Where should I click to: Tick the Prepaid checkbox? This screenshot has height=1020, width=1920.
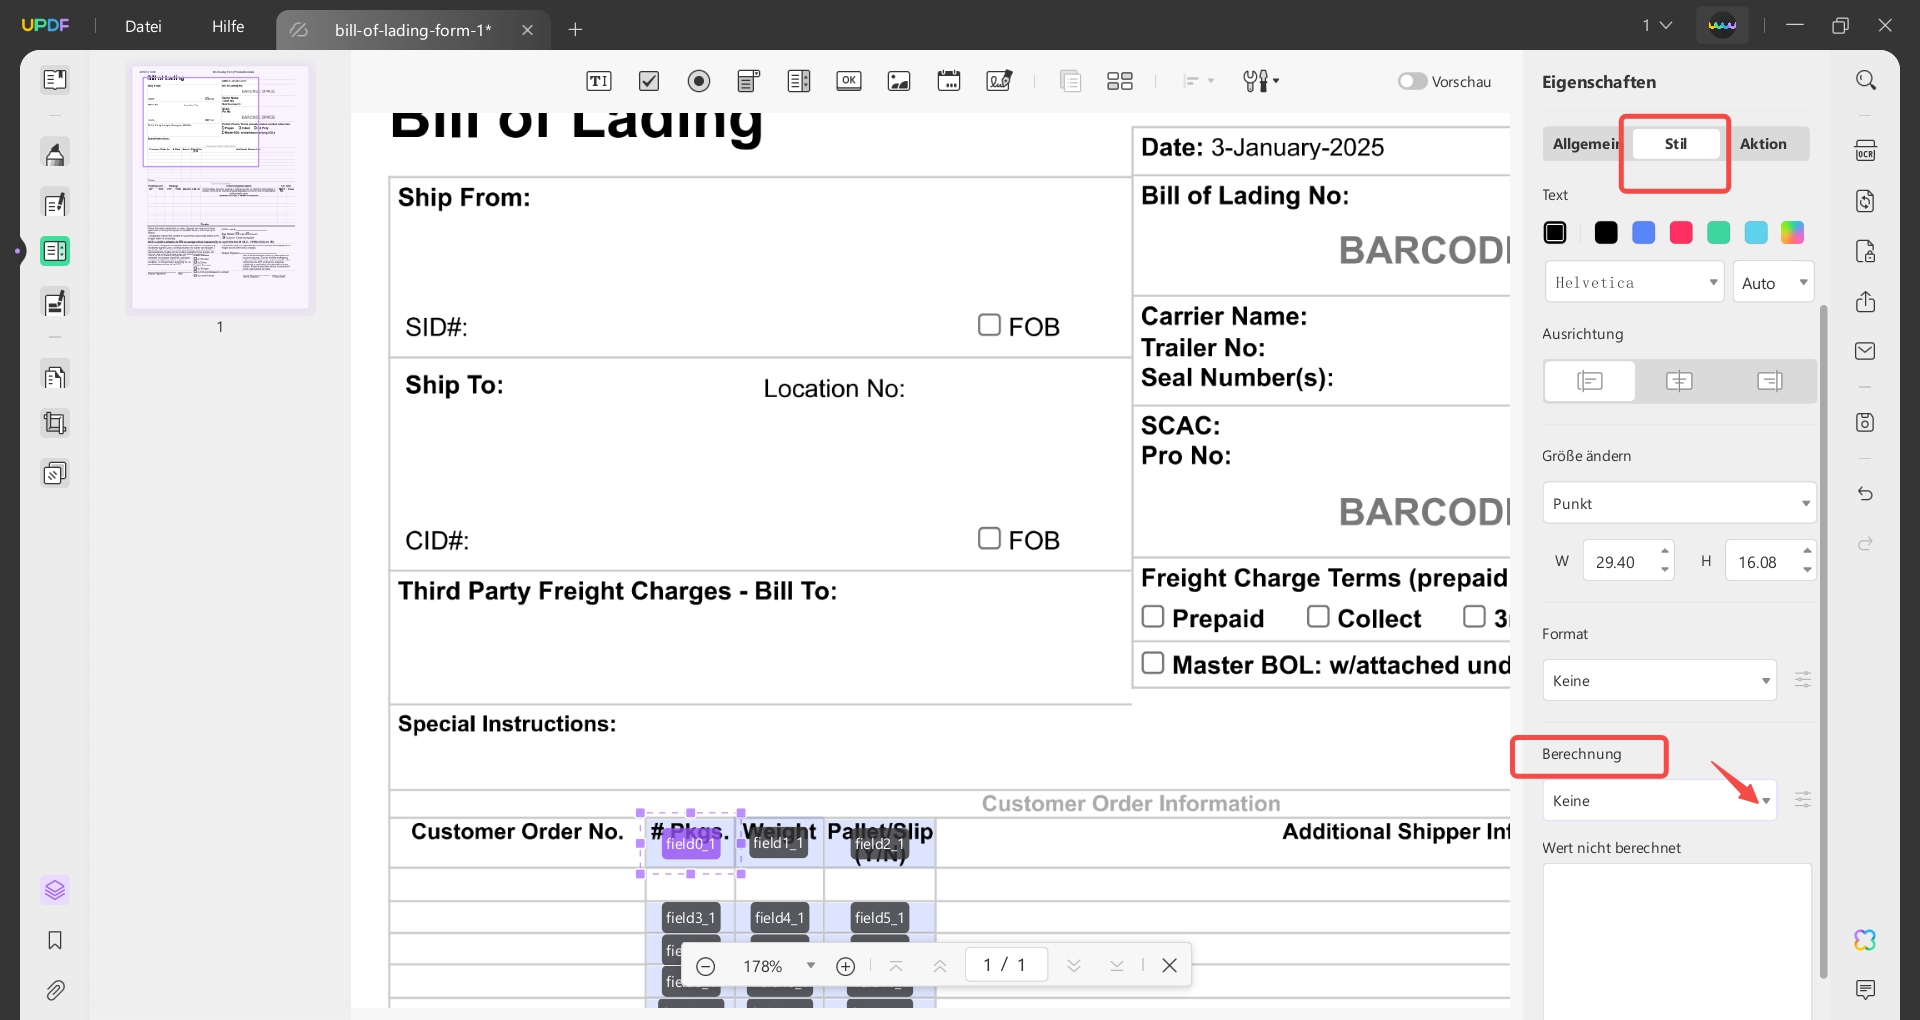click(1153, 616)
